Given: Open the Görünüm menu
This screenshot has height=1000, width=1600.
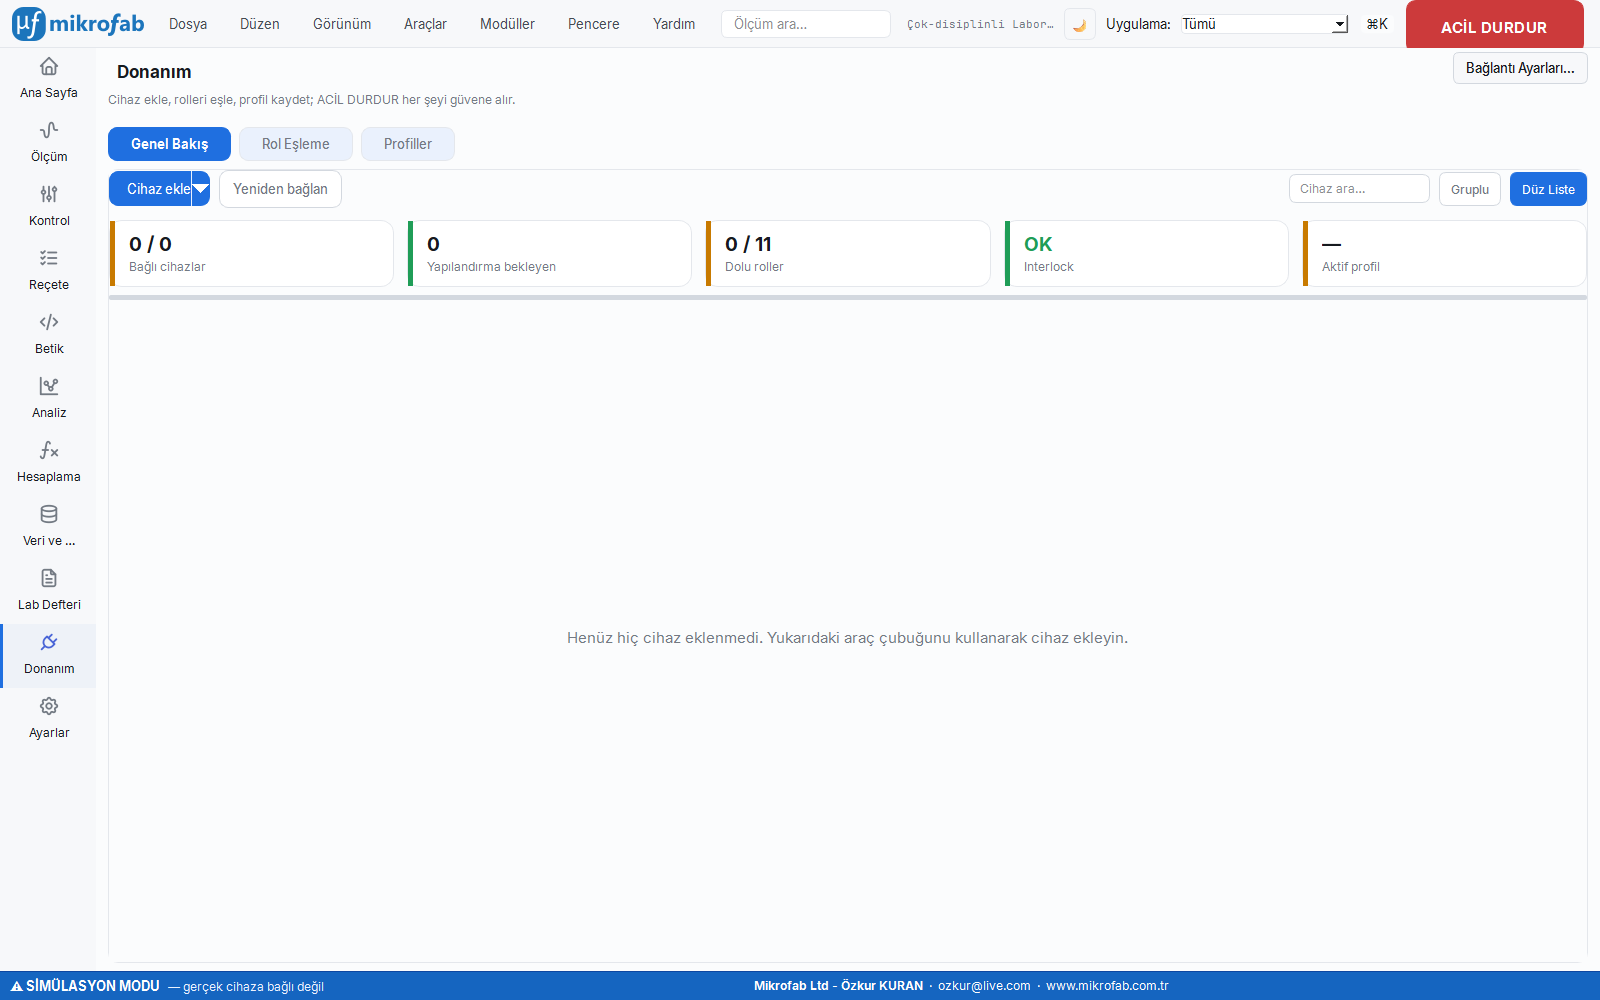Looking at the screenshot, I should (342, 24).
